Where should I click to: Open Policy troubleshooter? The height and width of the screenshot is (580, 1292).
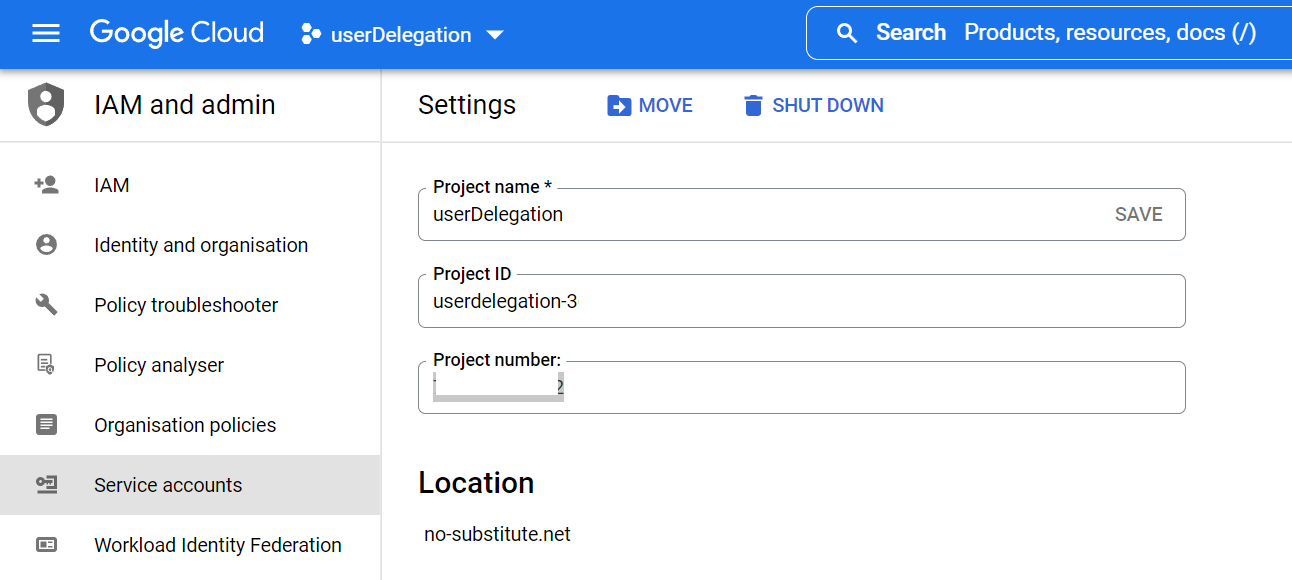(190, 305)
